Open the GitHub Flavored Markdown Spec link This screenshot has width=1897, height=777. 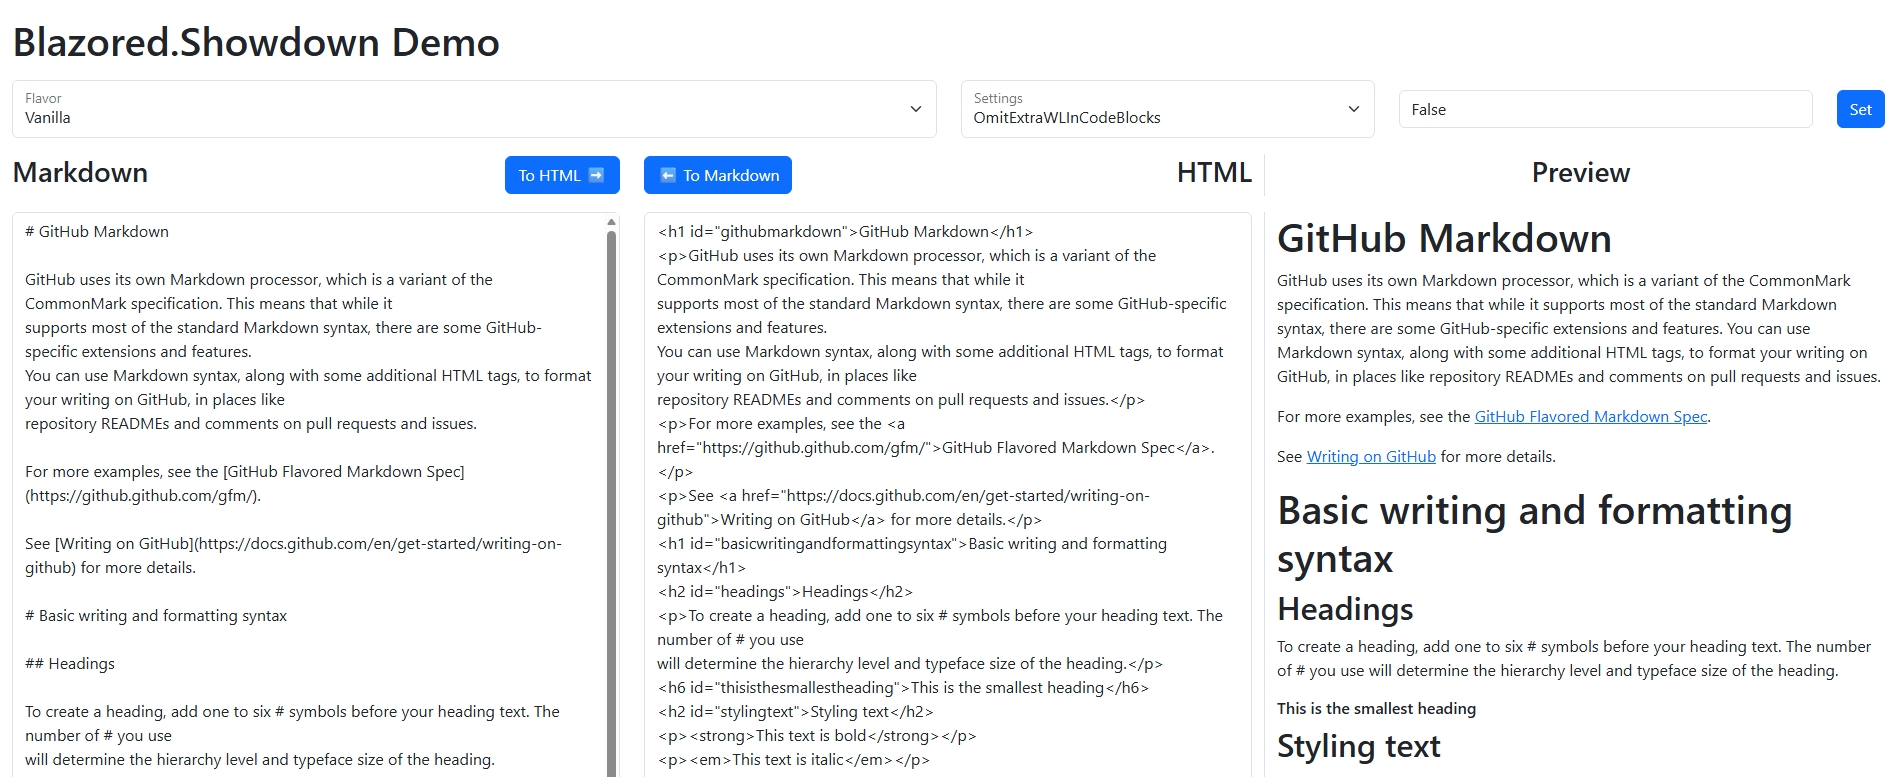1591,416
